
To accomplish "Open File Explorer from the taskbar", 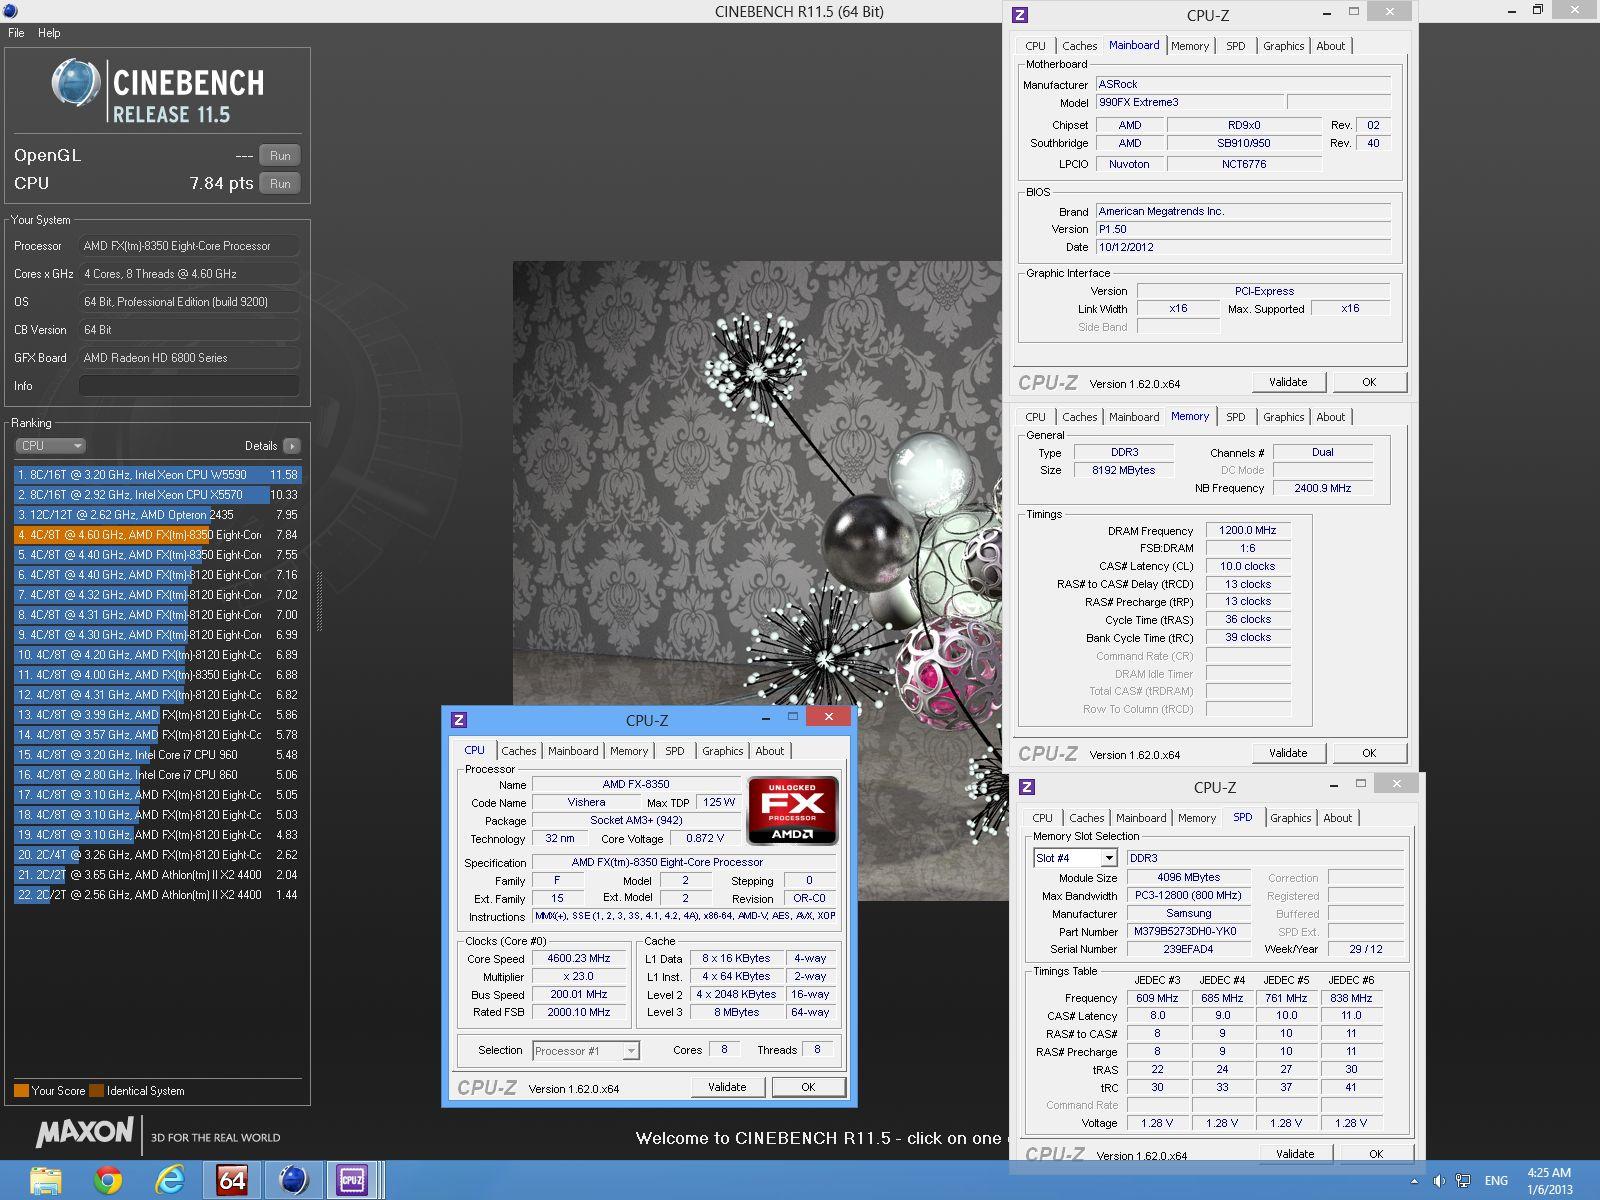I will tap(46, 1181).
